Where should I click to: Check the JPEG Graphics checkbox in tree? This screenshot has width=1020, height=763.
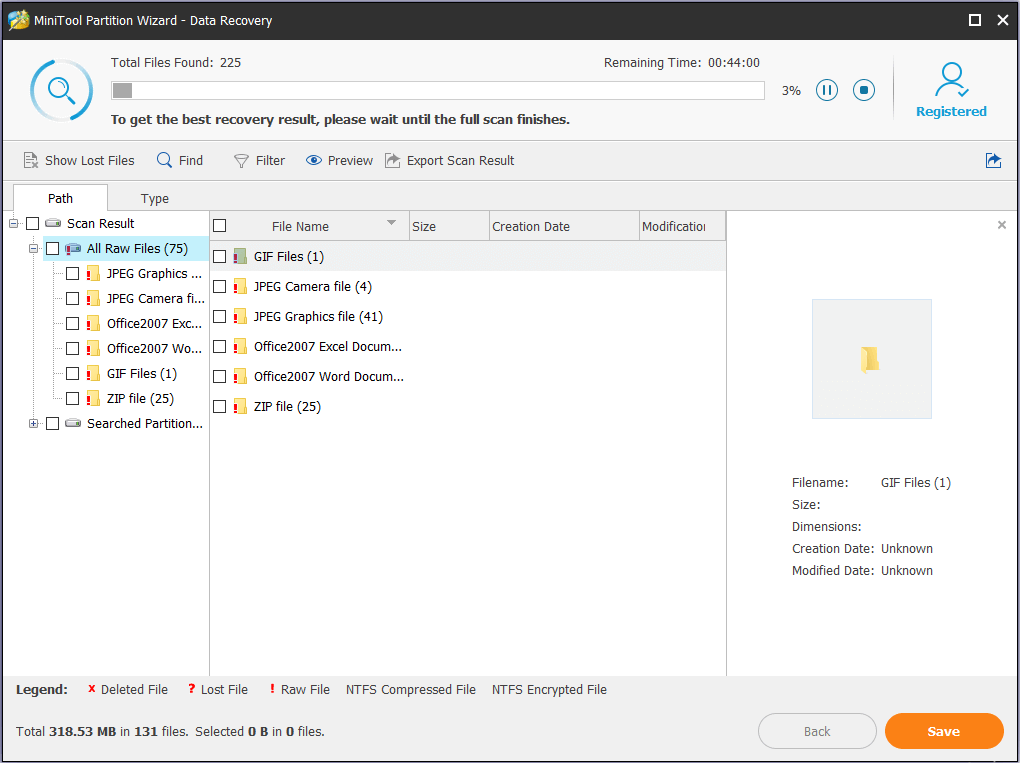(73, 274)
